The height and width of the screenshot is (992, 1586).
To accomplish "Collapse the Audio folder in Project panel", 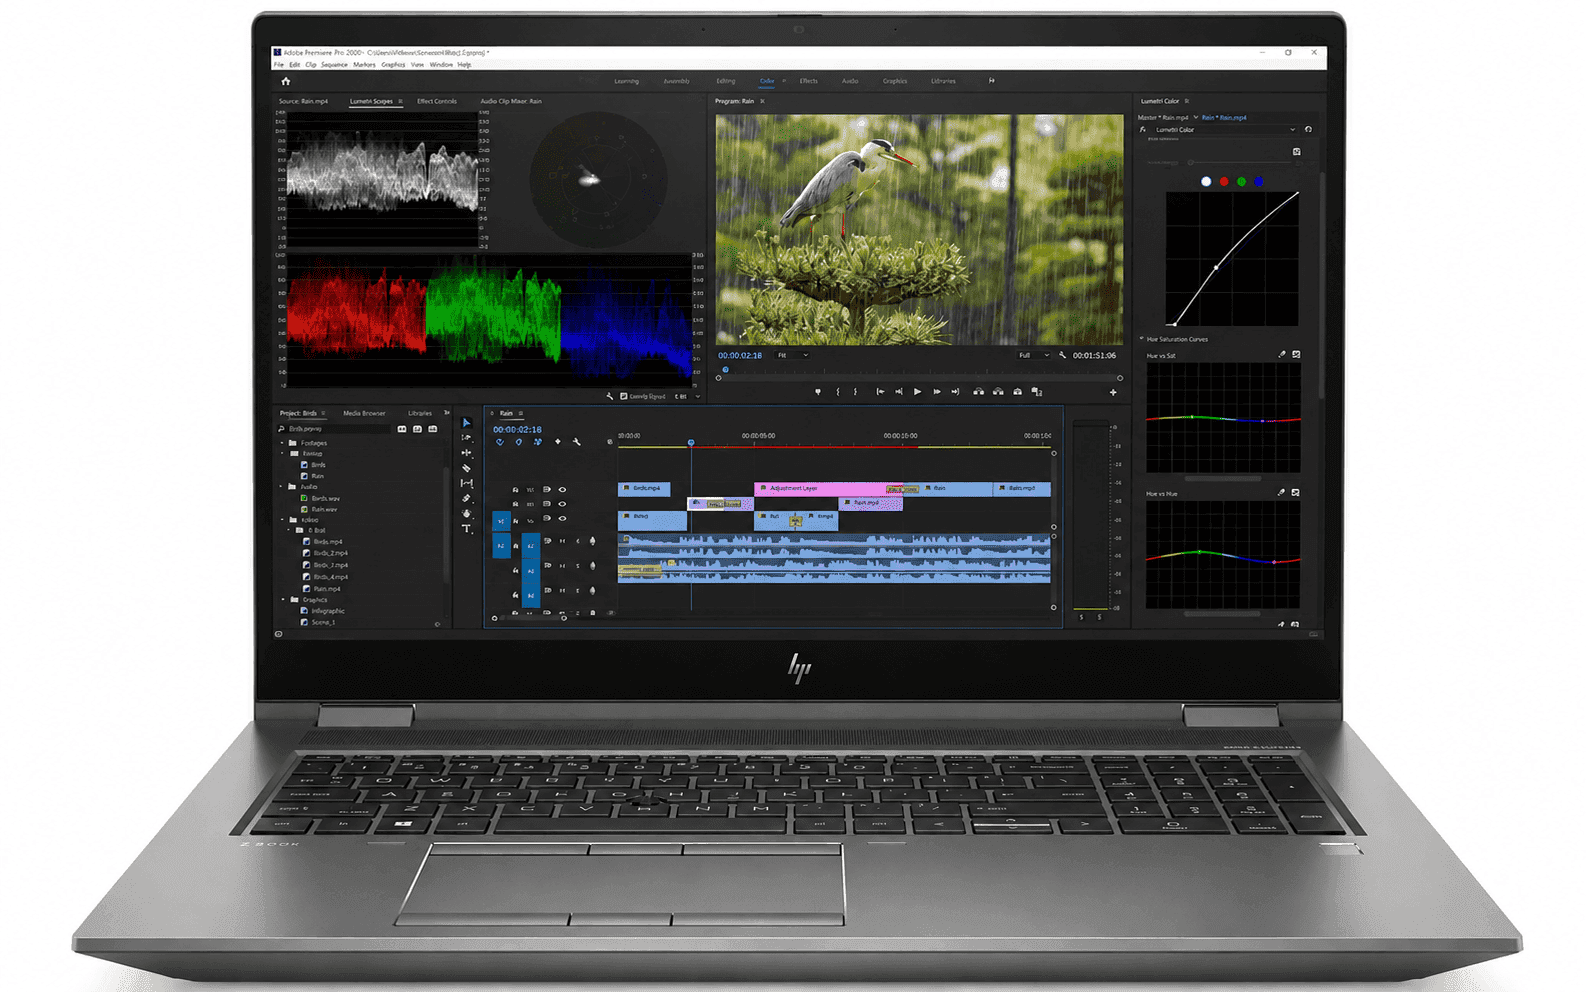I will coord(282,487).
